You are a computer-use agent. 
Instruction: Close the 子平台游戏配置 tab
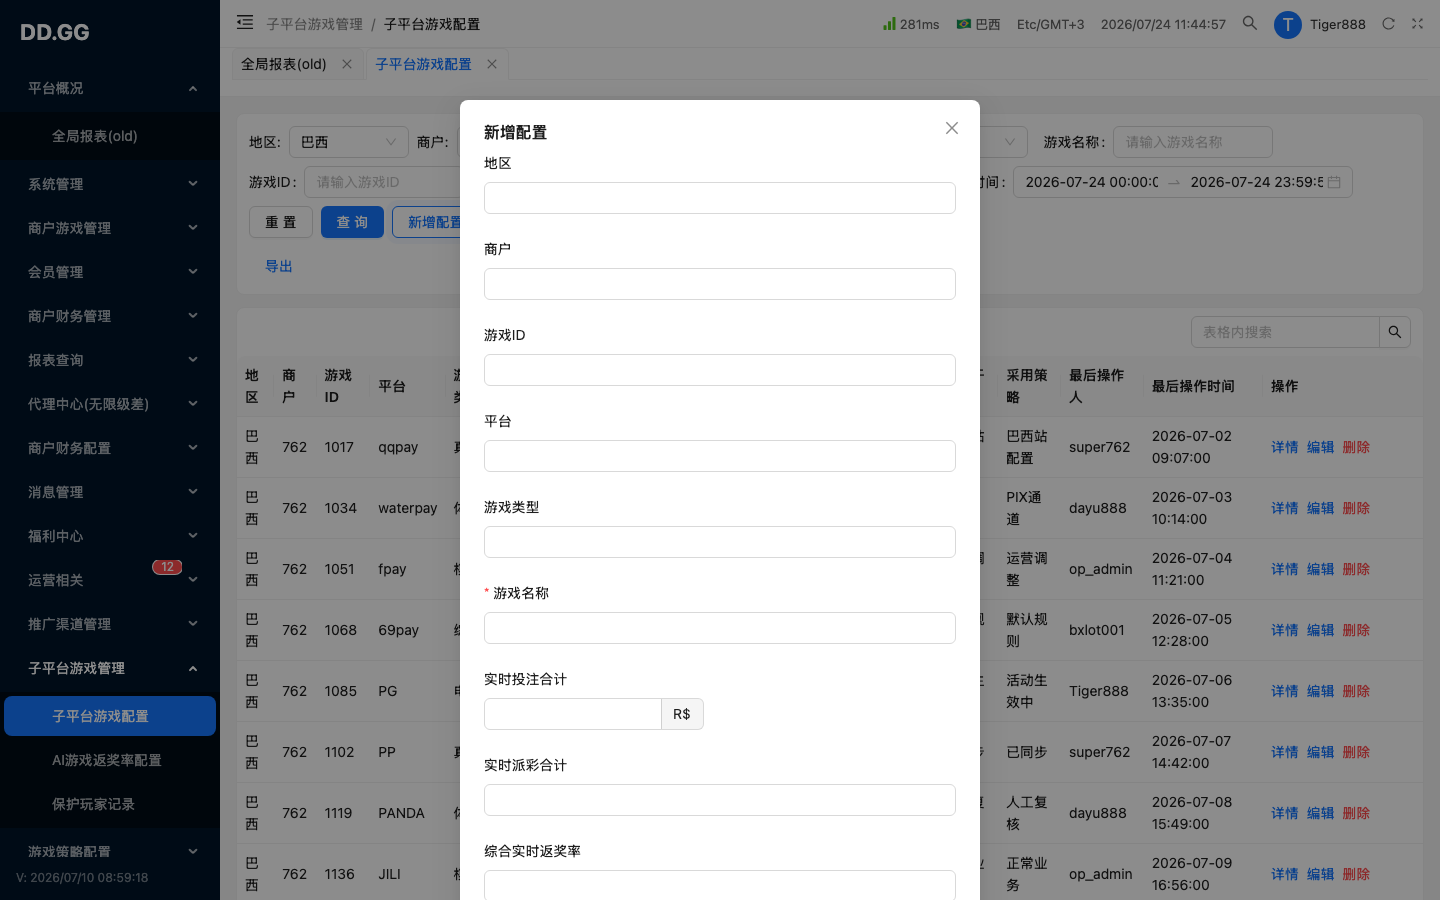click(x=492, y=64)
